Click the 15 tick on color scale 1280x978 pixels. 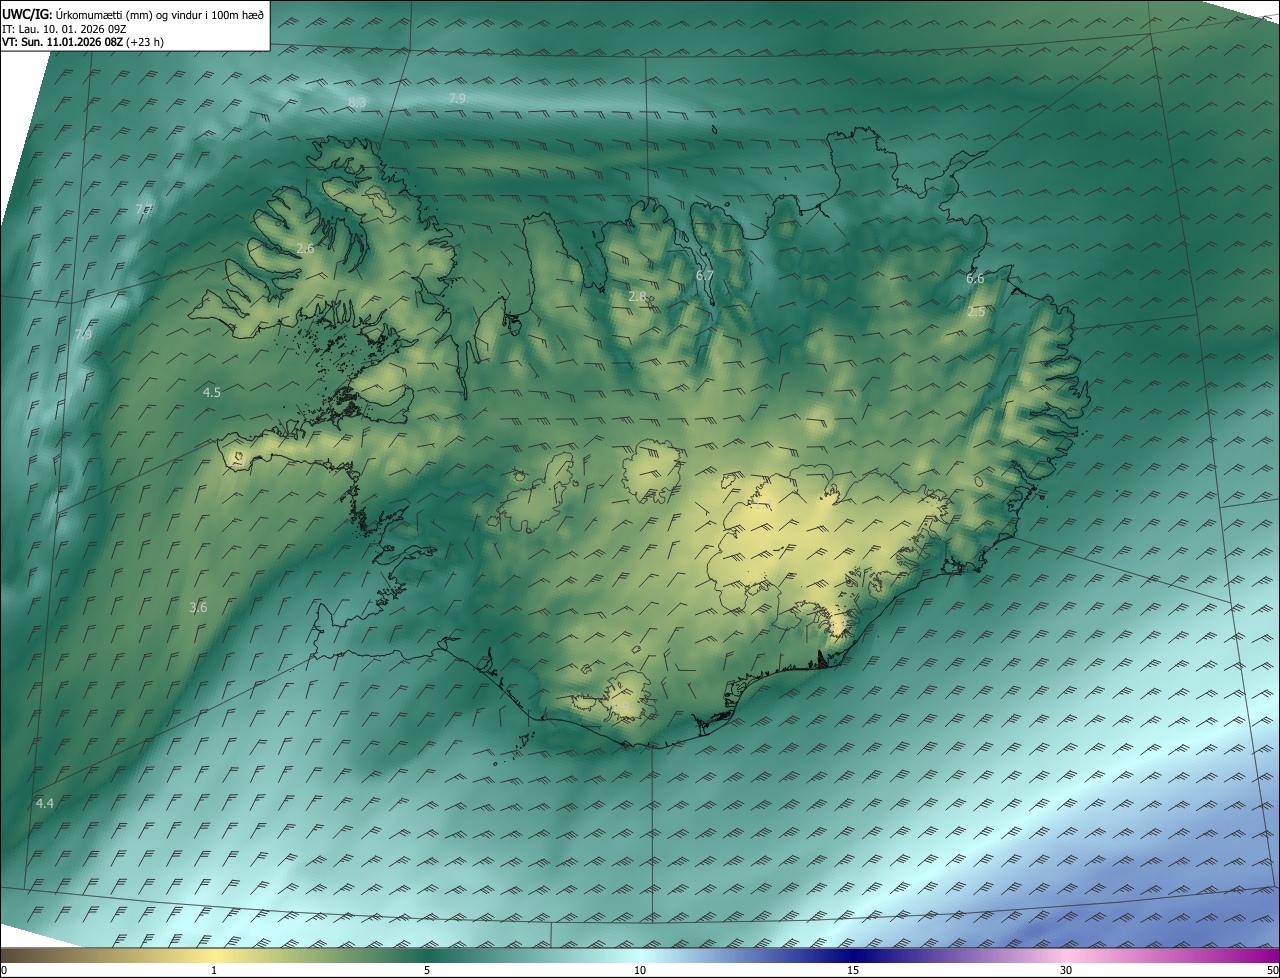coord(853,970)
